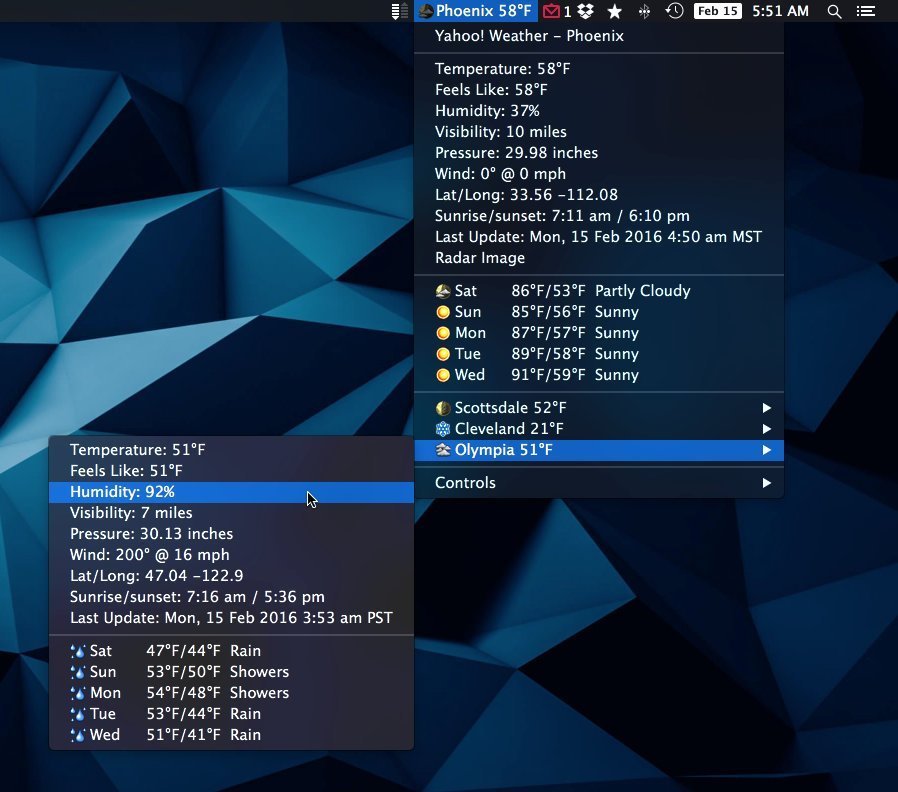Viewport: 898px width, 792px height.
Task: Click the sunny icon on Phoenix Wed forecast
Action: tap(443, 375)
